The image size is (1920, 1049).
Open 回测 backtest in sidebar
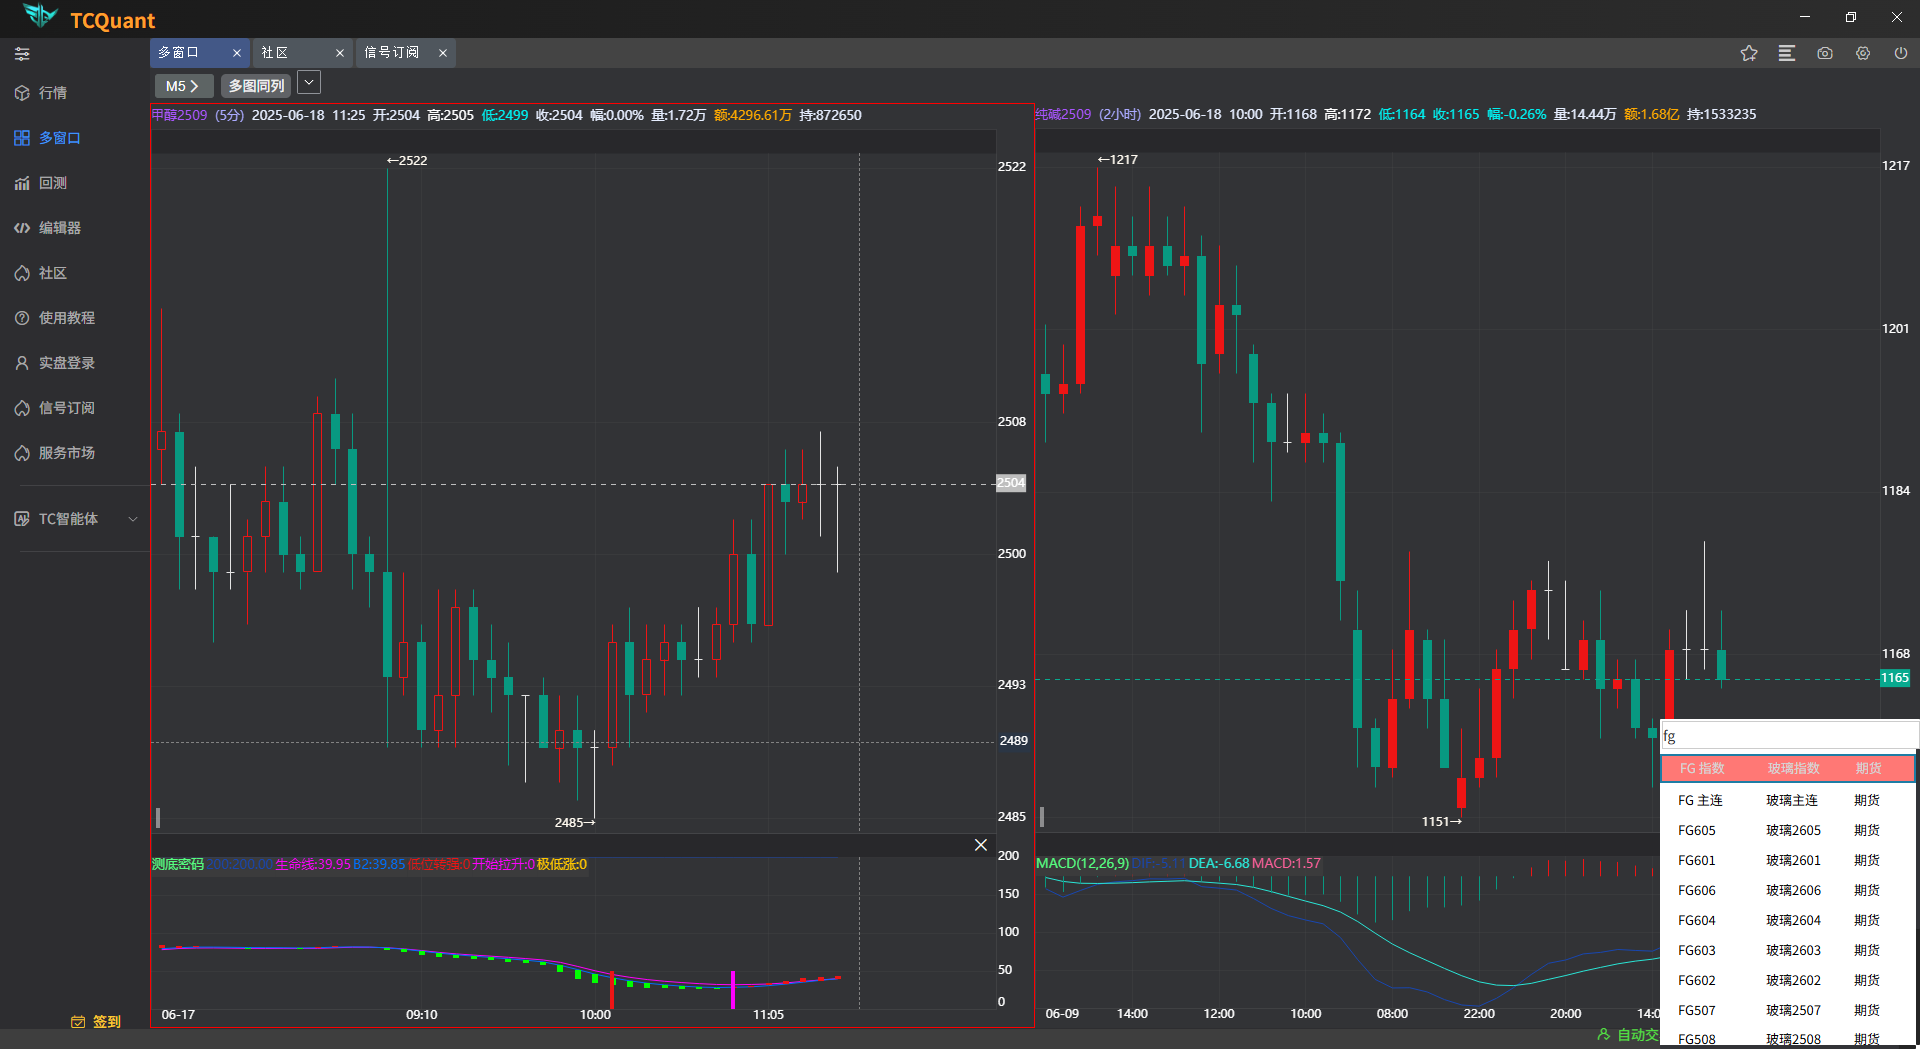pyautogui.click(x=52, y=183)
